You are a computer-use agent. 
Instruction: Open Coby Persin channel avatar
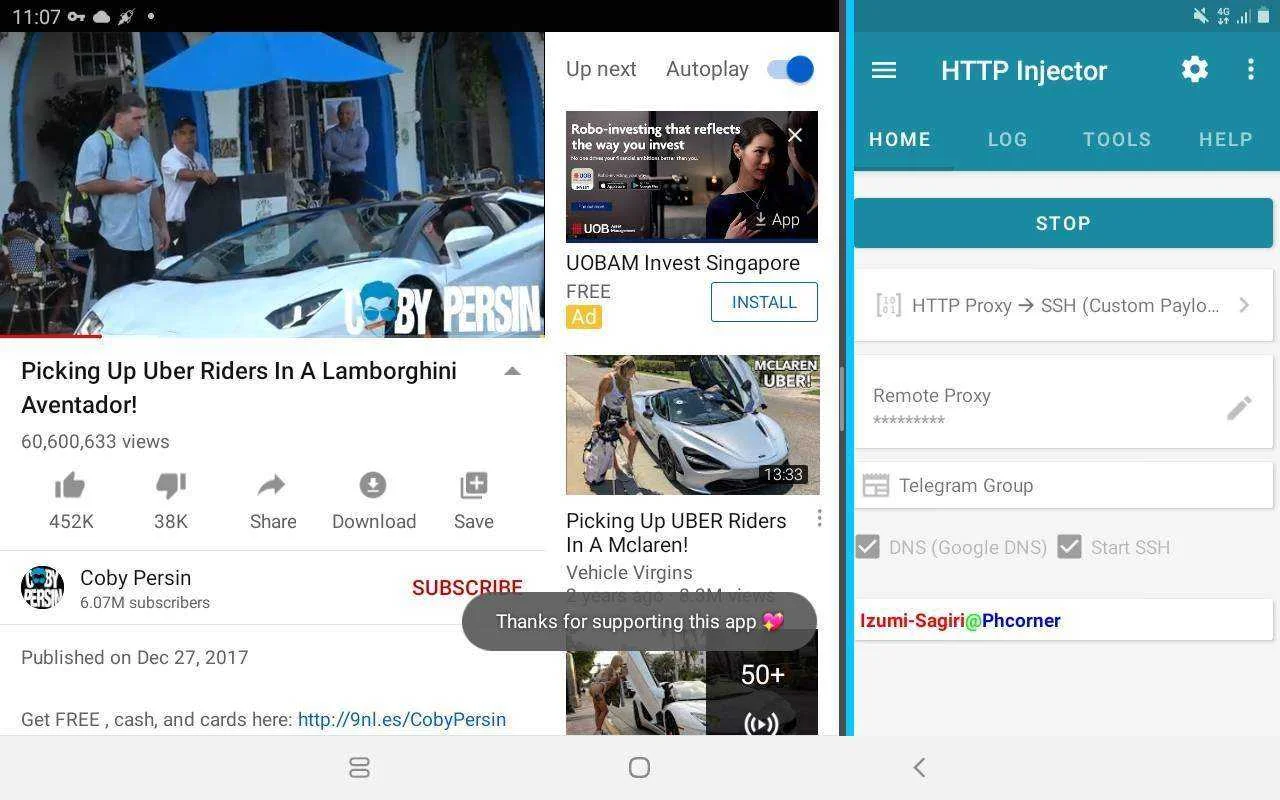(42, 588)
